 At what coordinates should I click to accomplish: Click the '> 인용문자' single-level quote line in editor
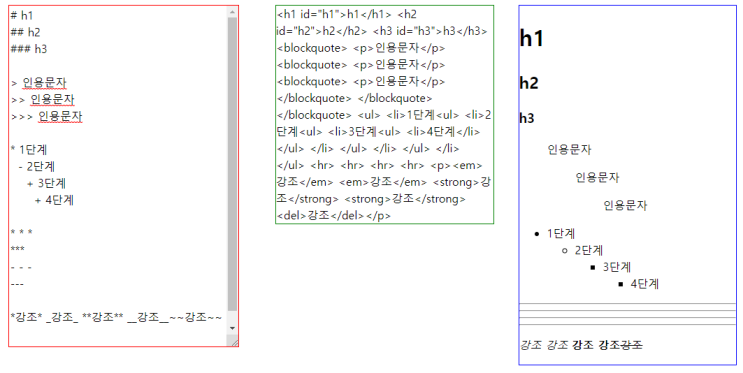[x=39, y=82]
